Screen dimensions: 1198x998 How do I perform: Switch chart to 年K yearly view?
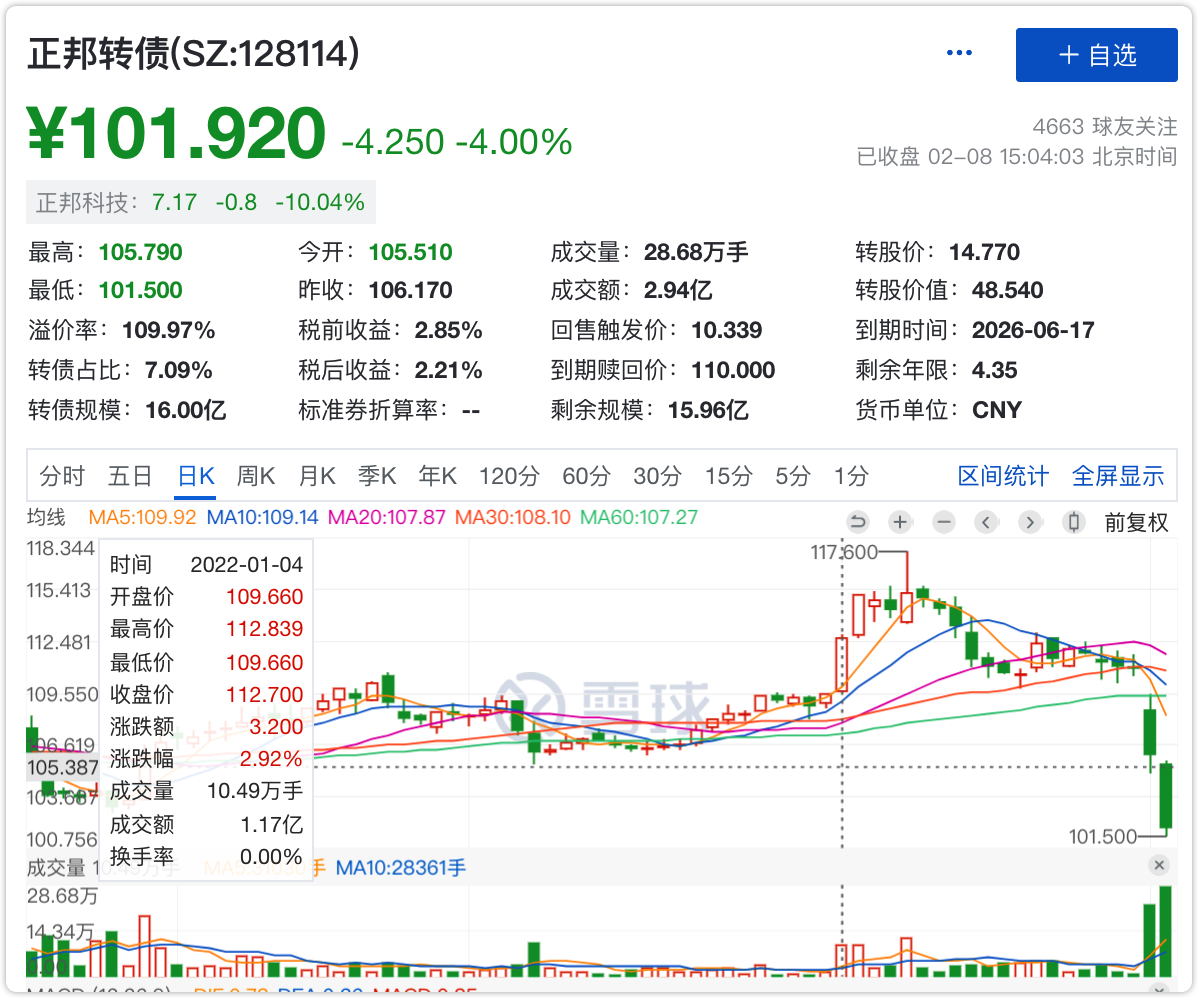click(437, 477)
